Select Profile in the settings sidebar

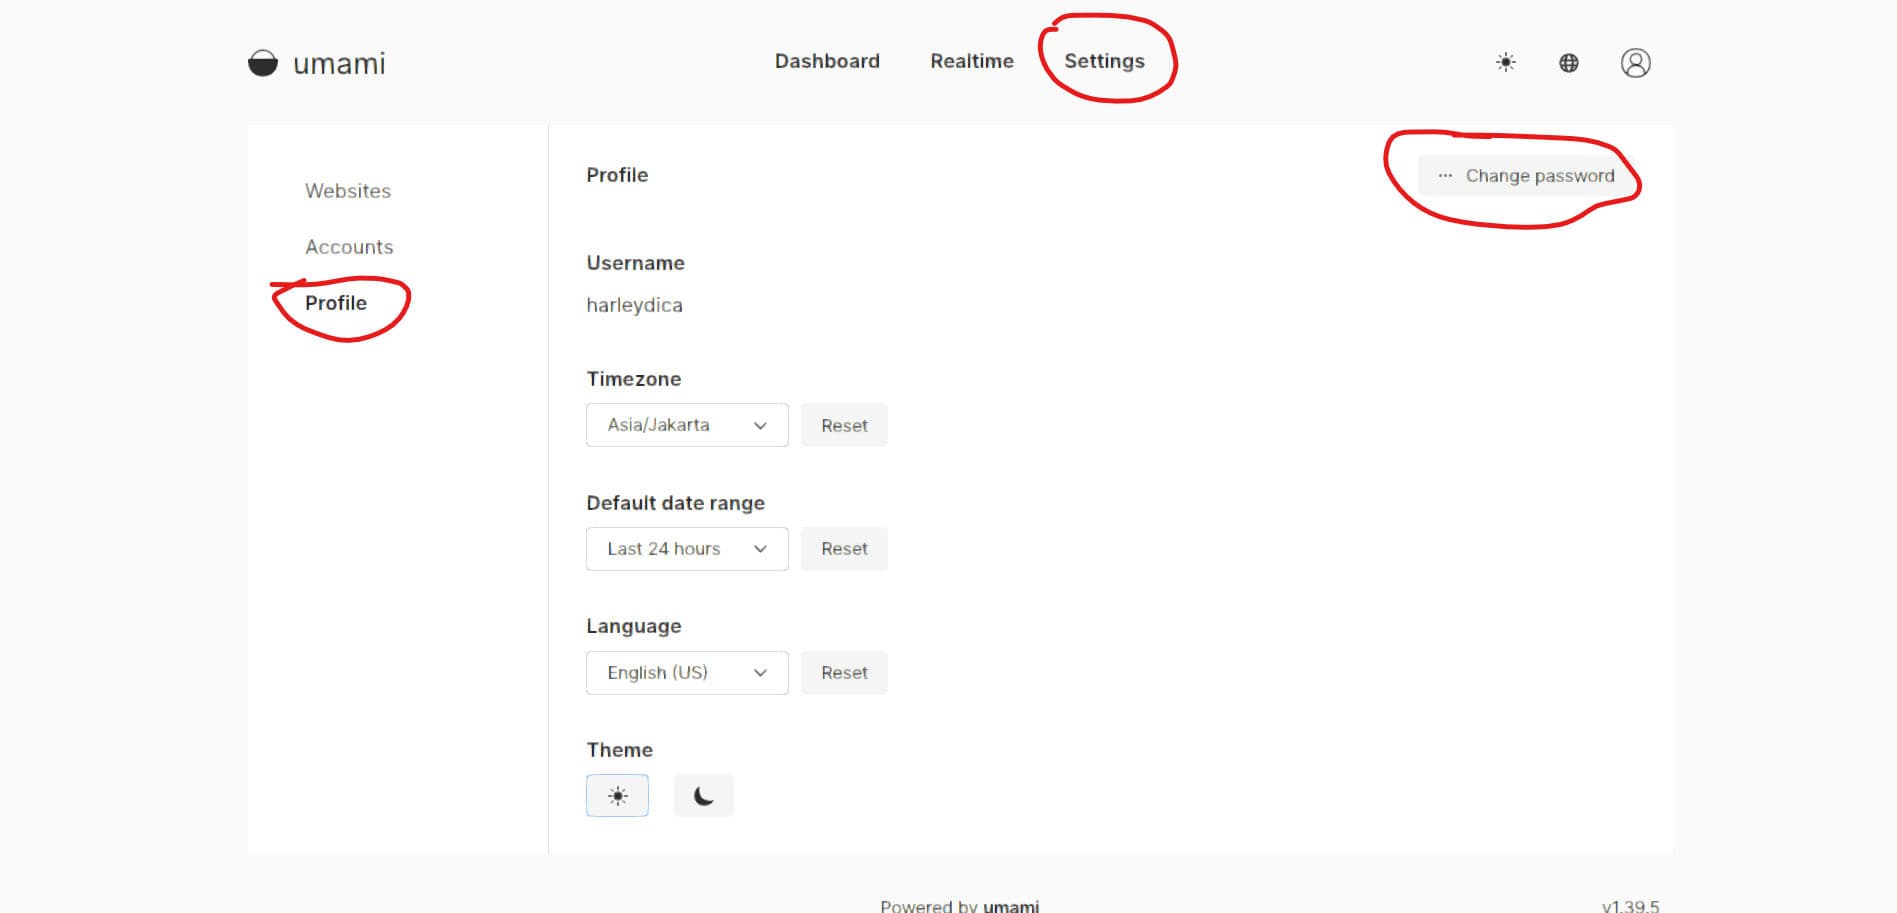[336, 303]
